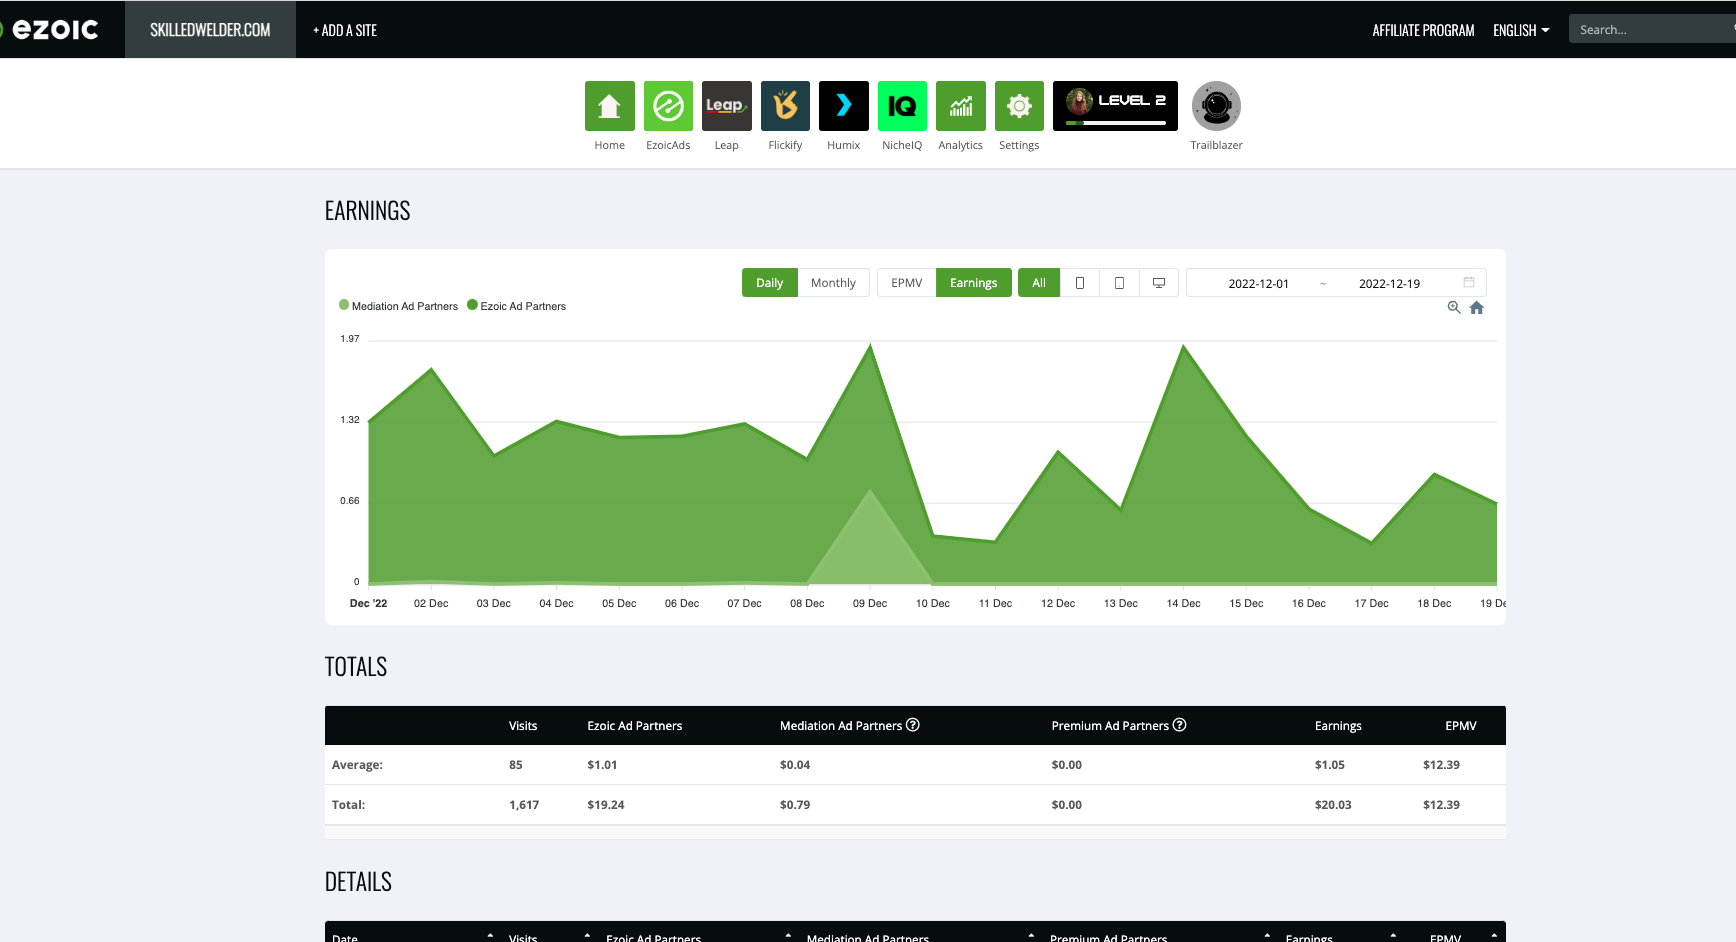This screenshot has width=1736, height=942.
Task: Open the Home dashboard icon
Action: tap(609, 106)
